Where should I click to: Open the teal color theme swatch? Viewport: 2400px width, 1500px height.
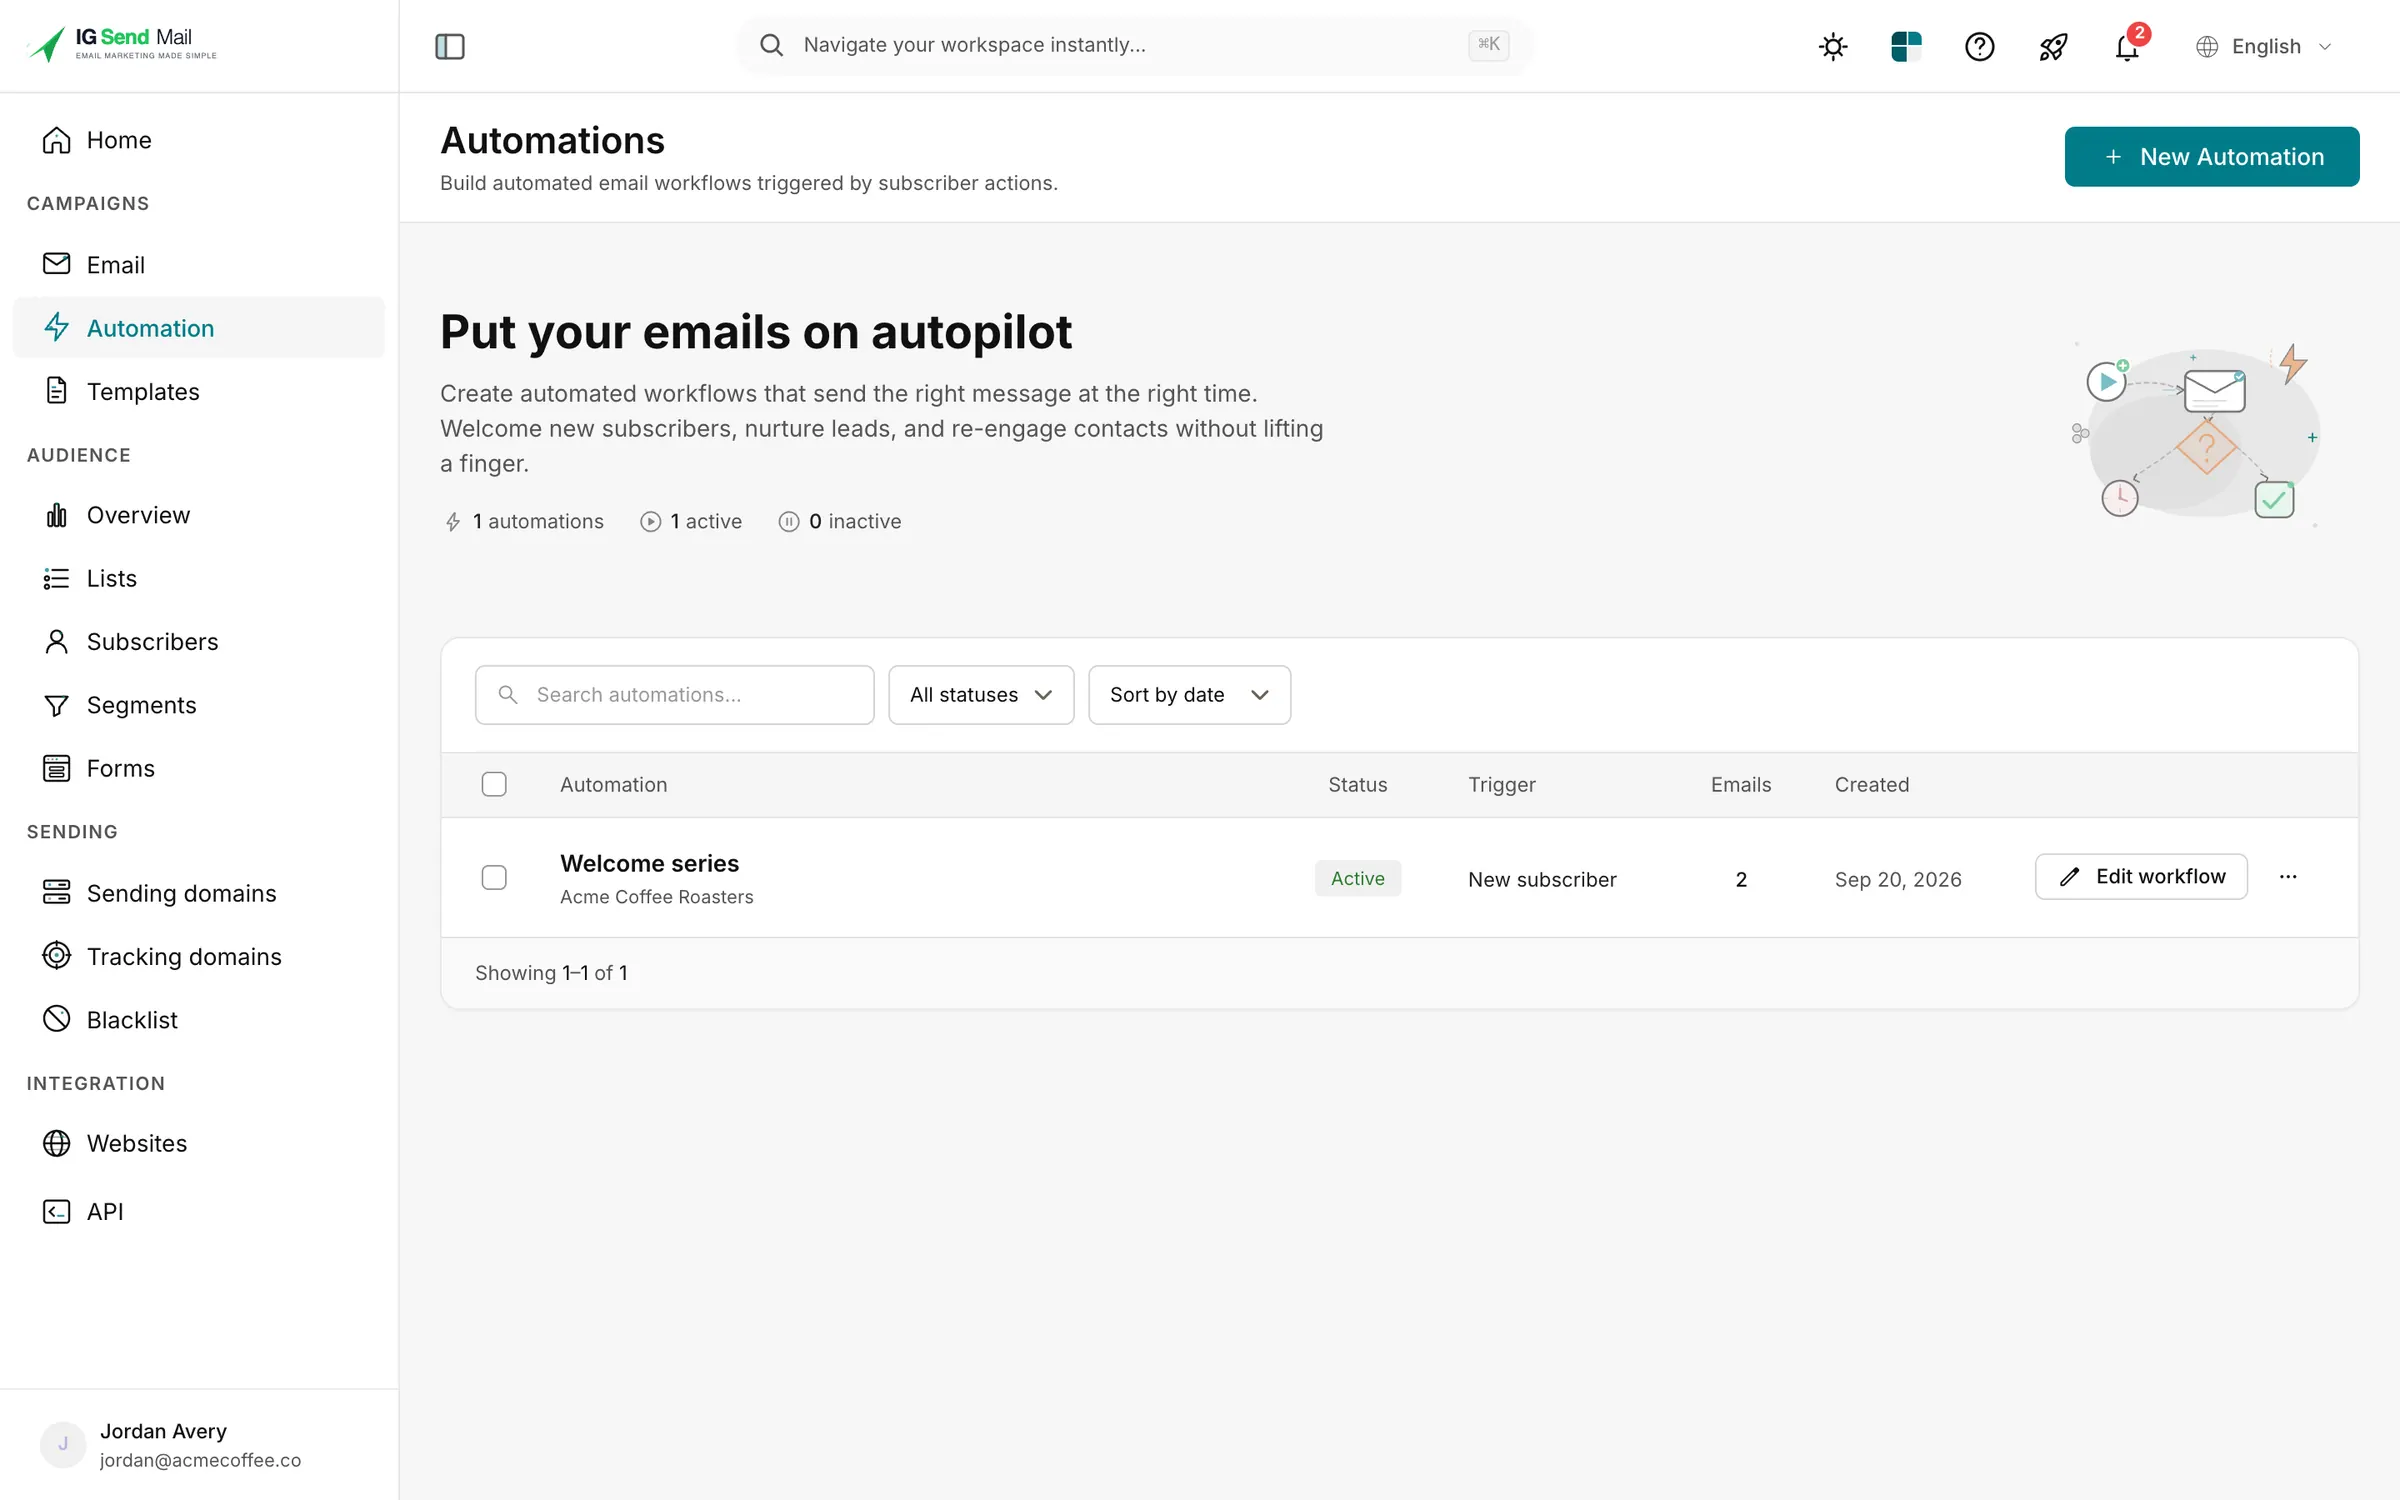[x=1906, y=46]
